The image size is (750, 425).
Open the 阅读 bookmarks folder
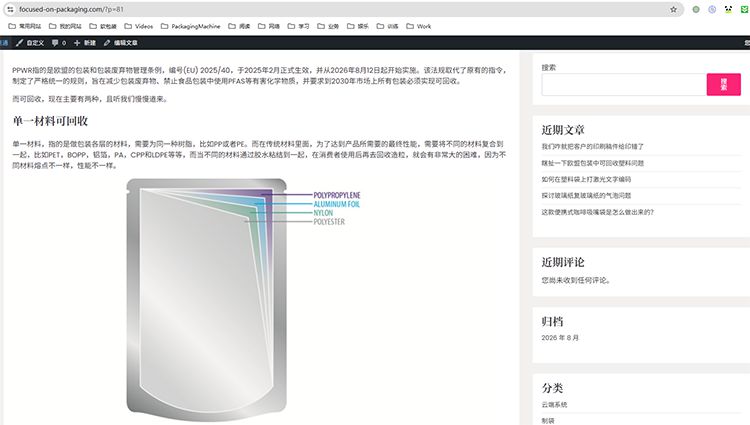point(239,26)
